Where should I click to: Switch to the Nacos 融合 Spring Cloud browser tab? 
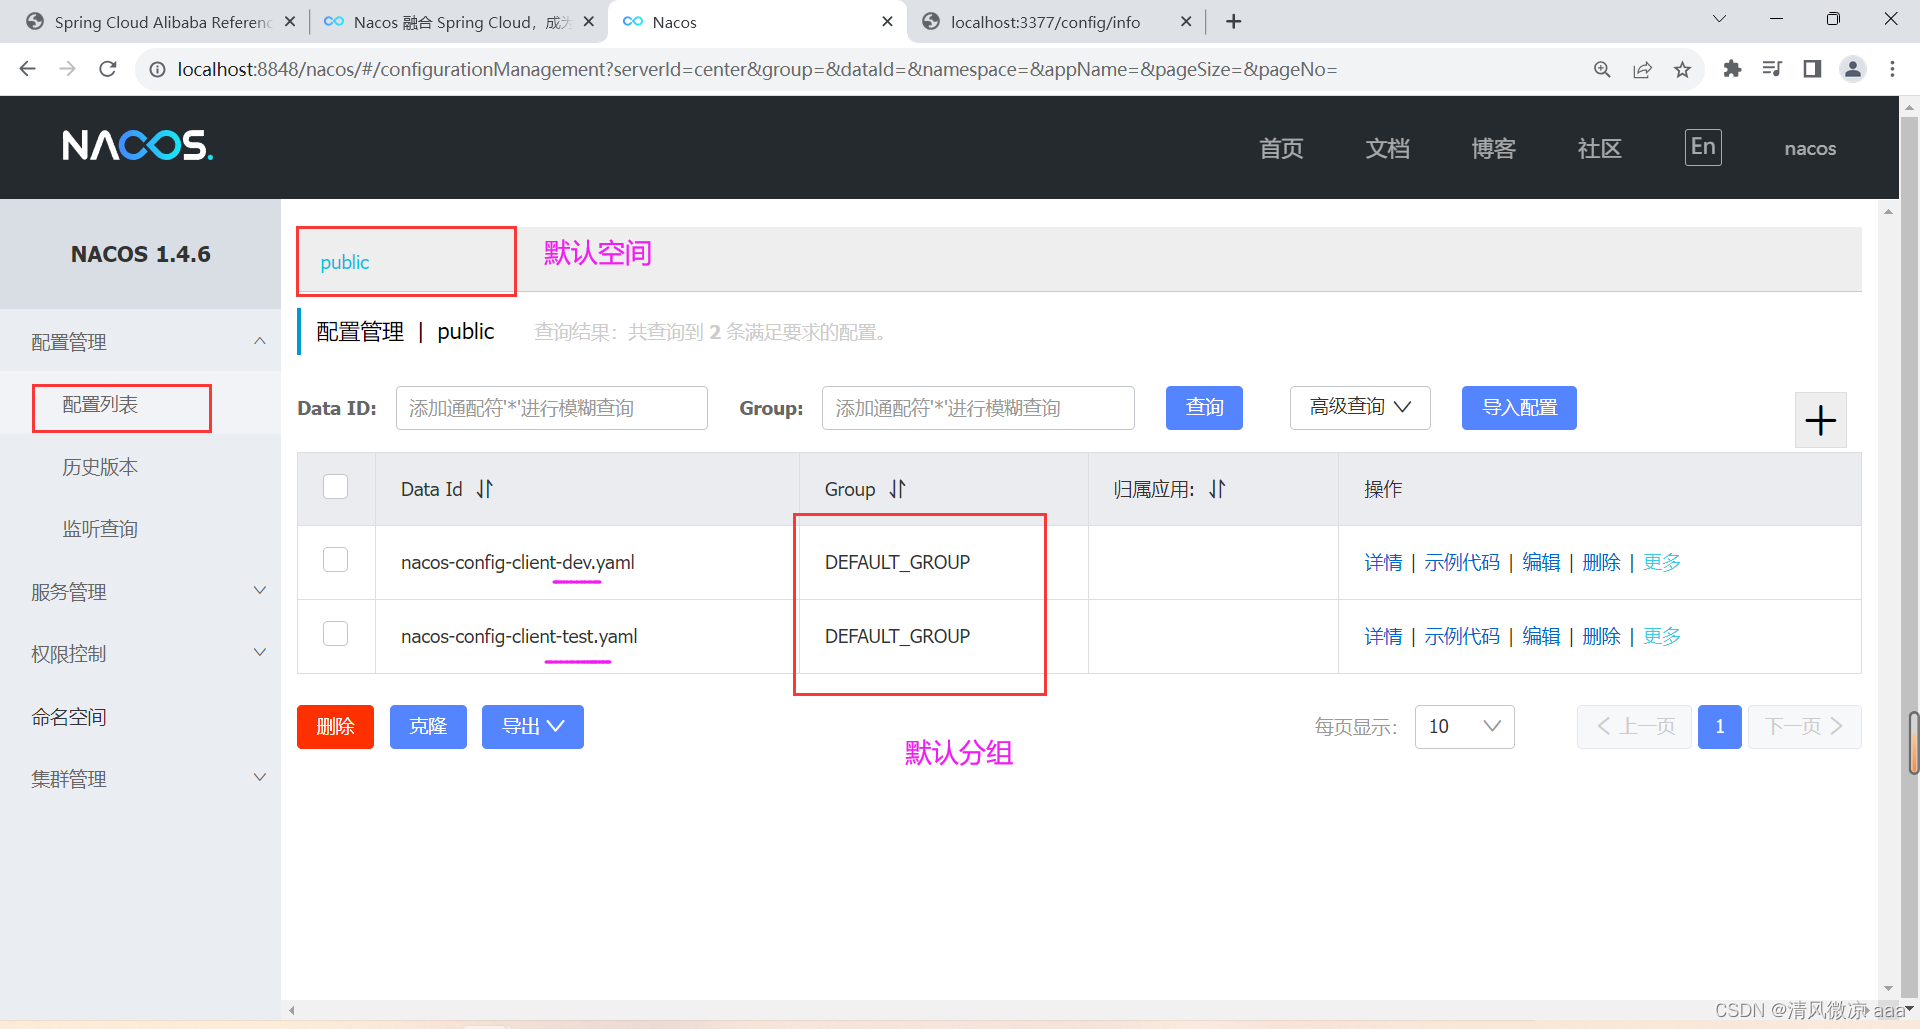click(458, 22)
